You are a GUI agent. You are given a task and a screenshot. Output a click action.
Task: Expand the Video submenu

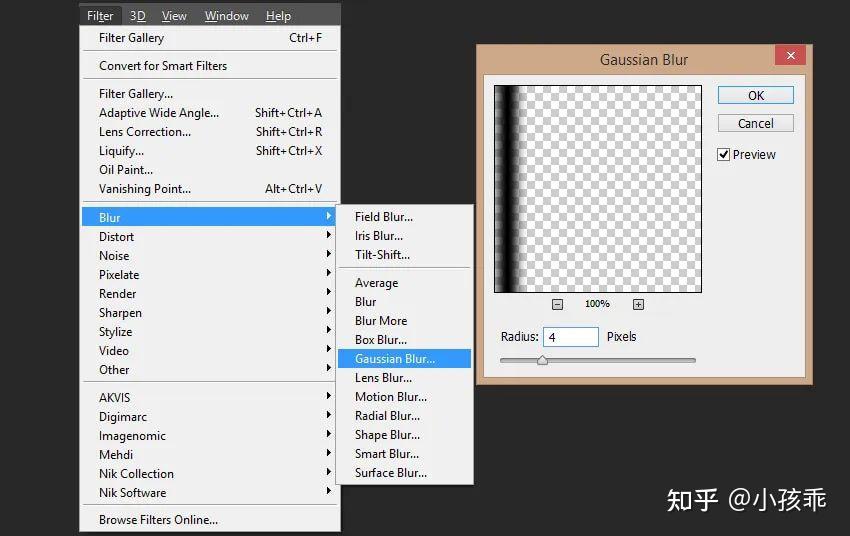tap(210, 350)
